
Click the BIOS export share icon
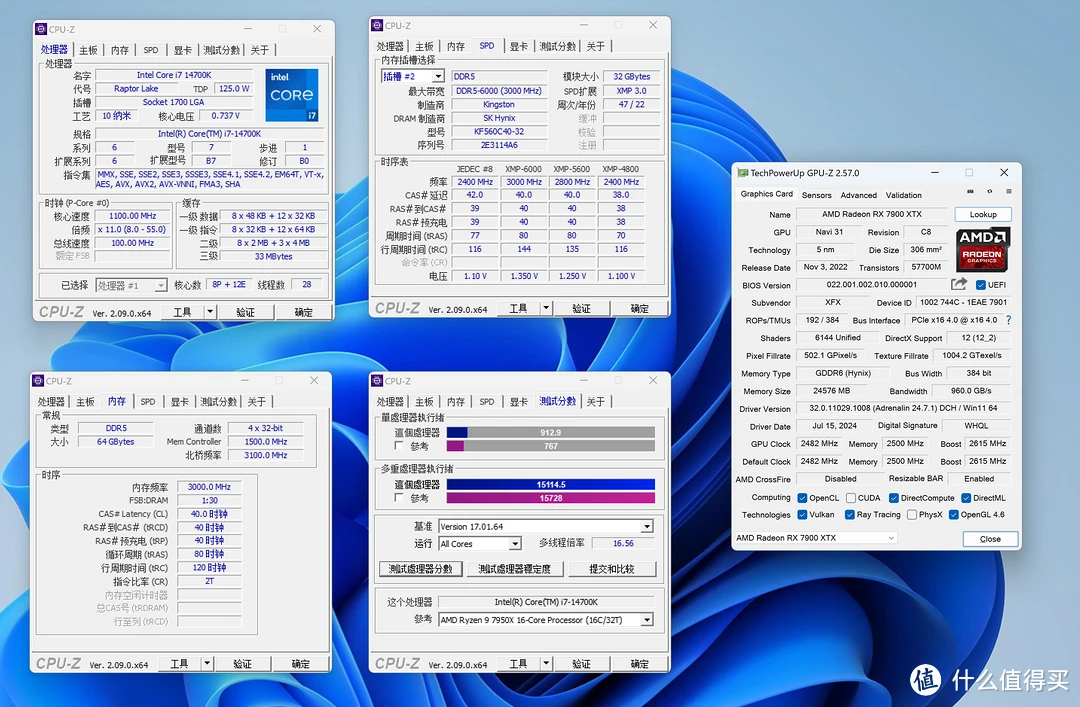959,284
